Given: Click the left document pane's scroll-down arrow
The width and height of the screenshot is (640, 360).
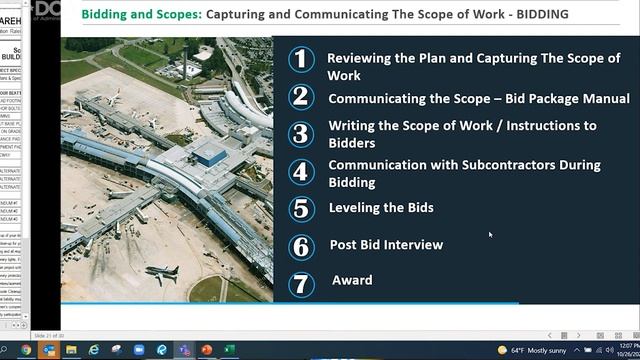Looking at the screenshot, I should 25,317.
